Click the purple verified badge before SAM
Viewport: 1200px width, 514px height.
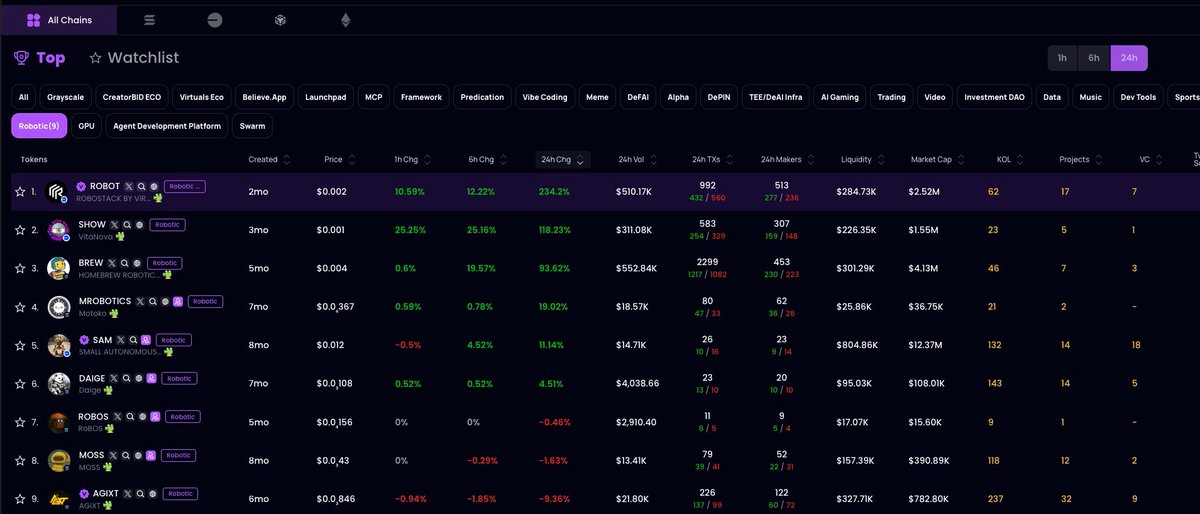[83, 340]
